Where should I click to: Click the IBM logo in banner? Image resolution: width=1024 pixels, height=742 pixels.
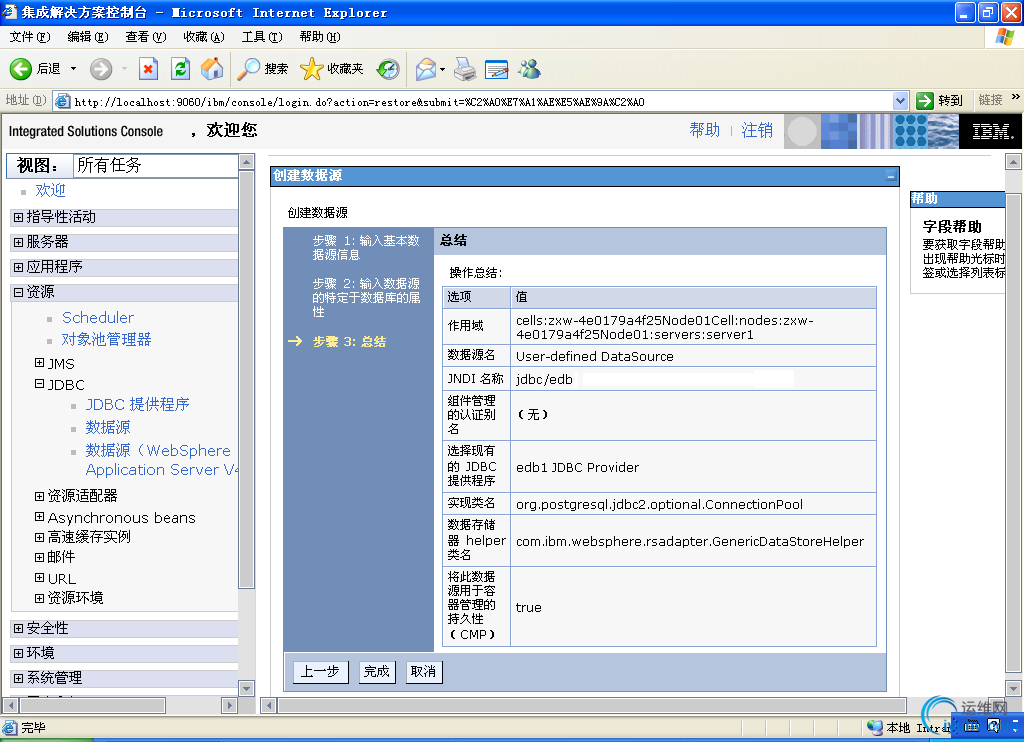tap(993, 131)
